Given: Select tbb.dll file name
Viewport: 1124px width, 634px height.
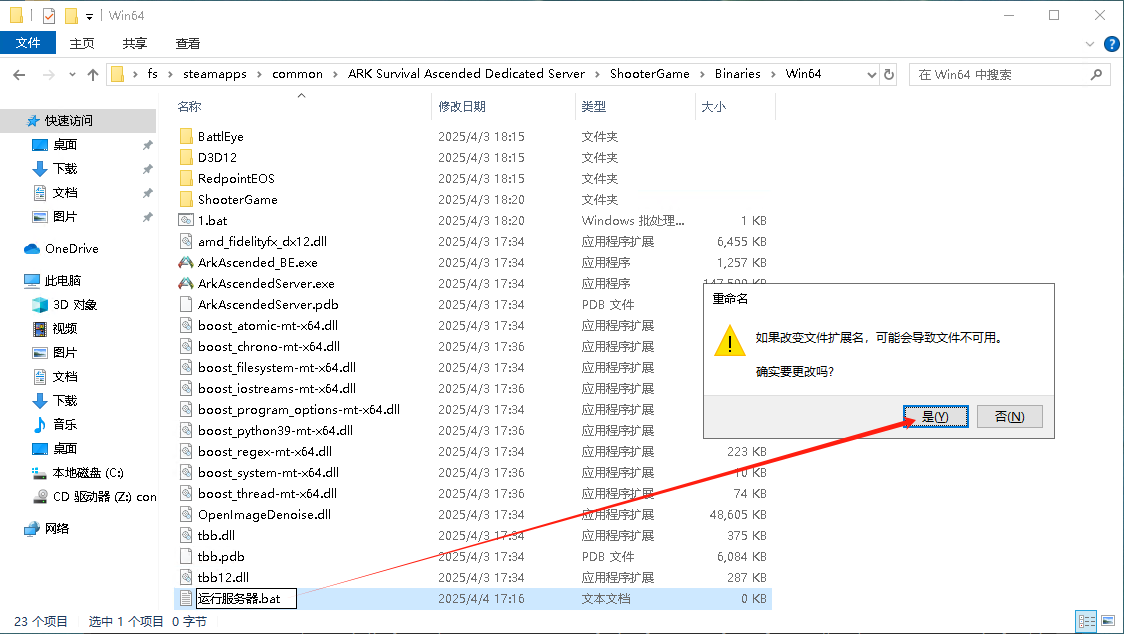Looking at the screenshot, I should pyautogui.click(x=216, y=536).
